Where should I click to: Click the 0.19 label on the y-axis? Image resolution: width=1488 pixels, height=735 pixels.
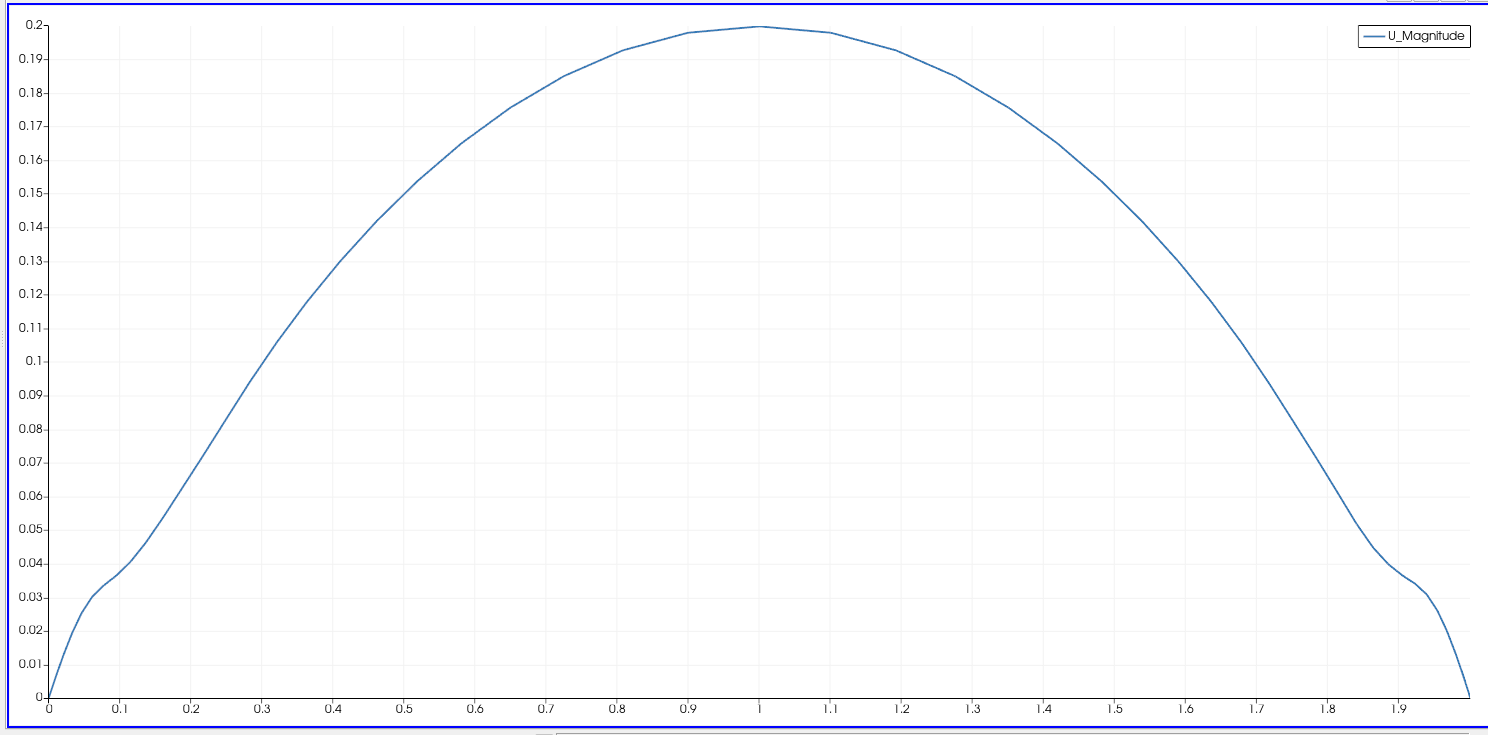pyautogui.click(x=31, y=59)
